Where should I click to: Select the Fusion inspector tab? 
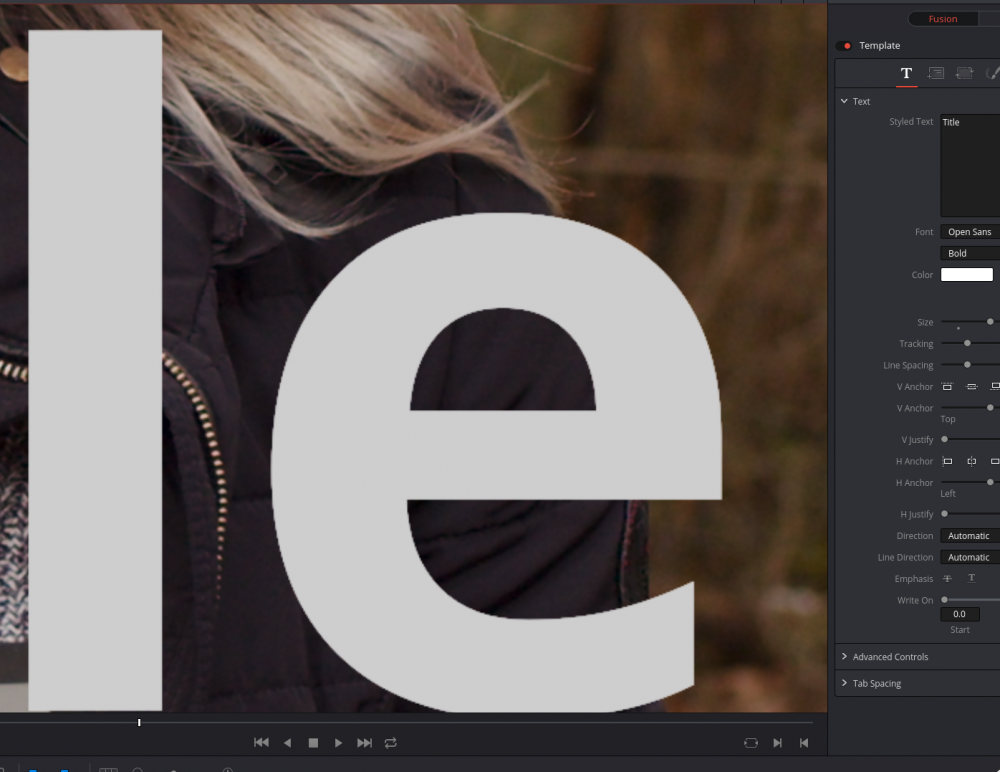942,19
